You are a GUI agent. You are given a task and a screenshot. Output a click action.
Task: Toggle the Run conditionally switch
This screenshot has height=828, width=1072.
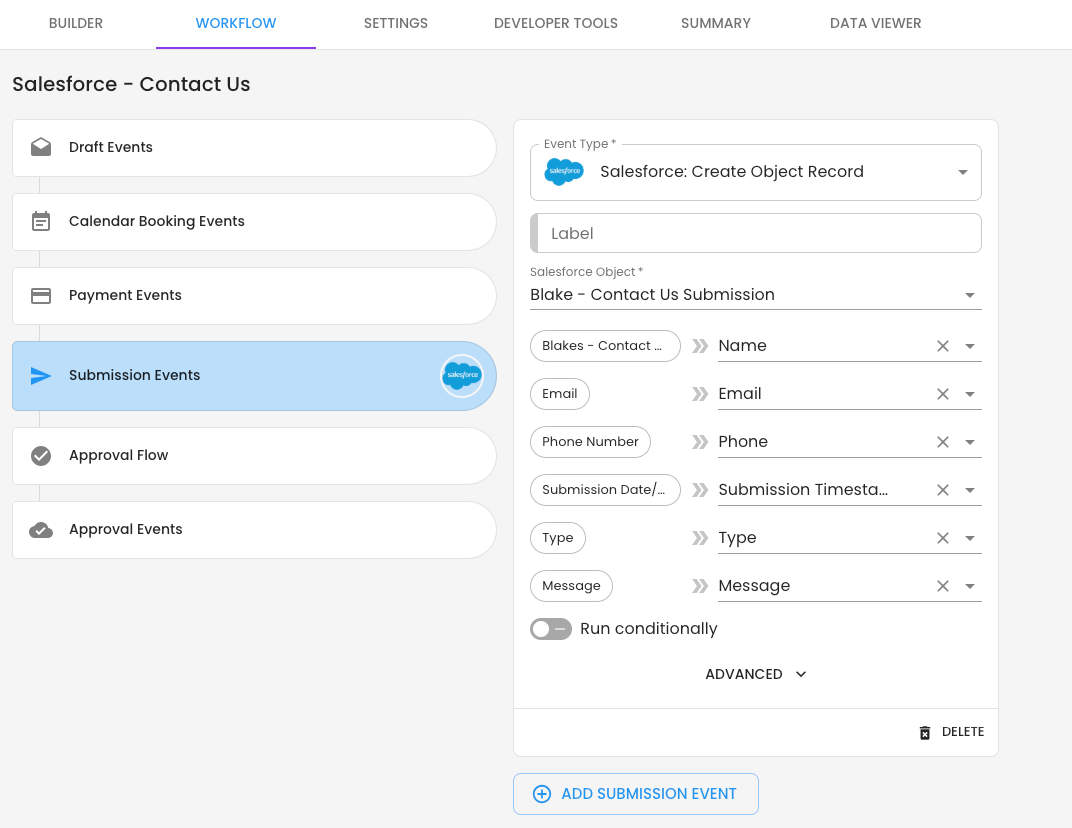pyautogui.click(x=551, y=629)
